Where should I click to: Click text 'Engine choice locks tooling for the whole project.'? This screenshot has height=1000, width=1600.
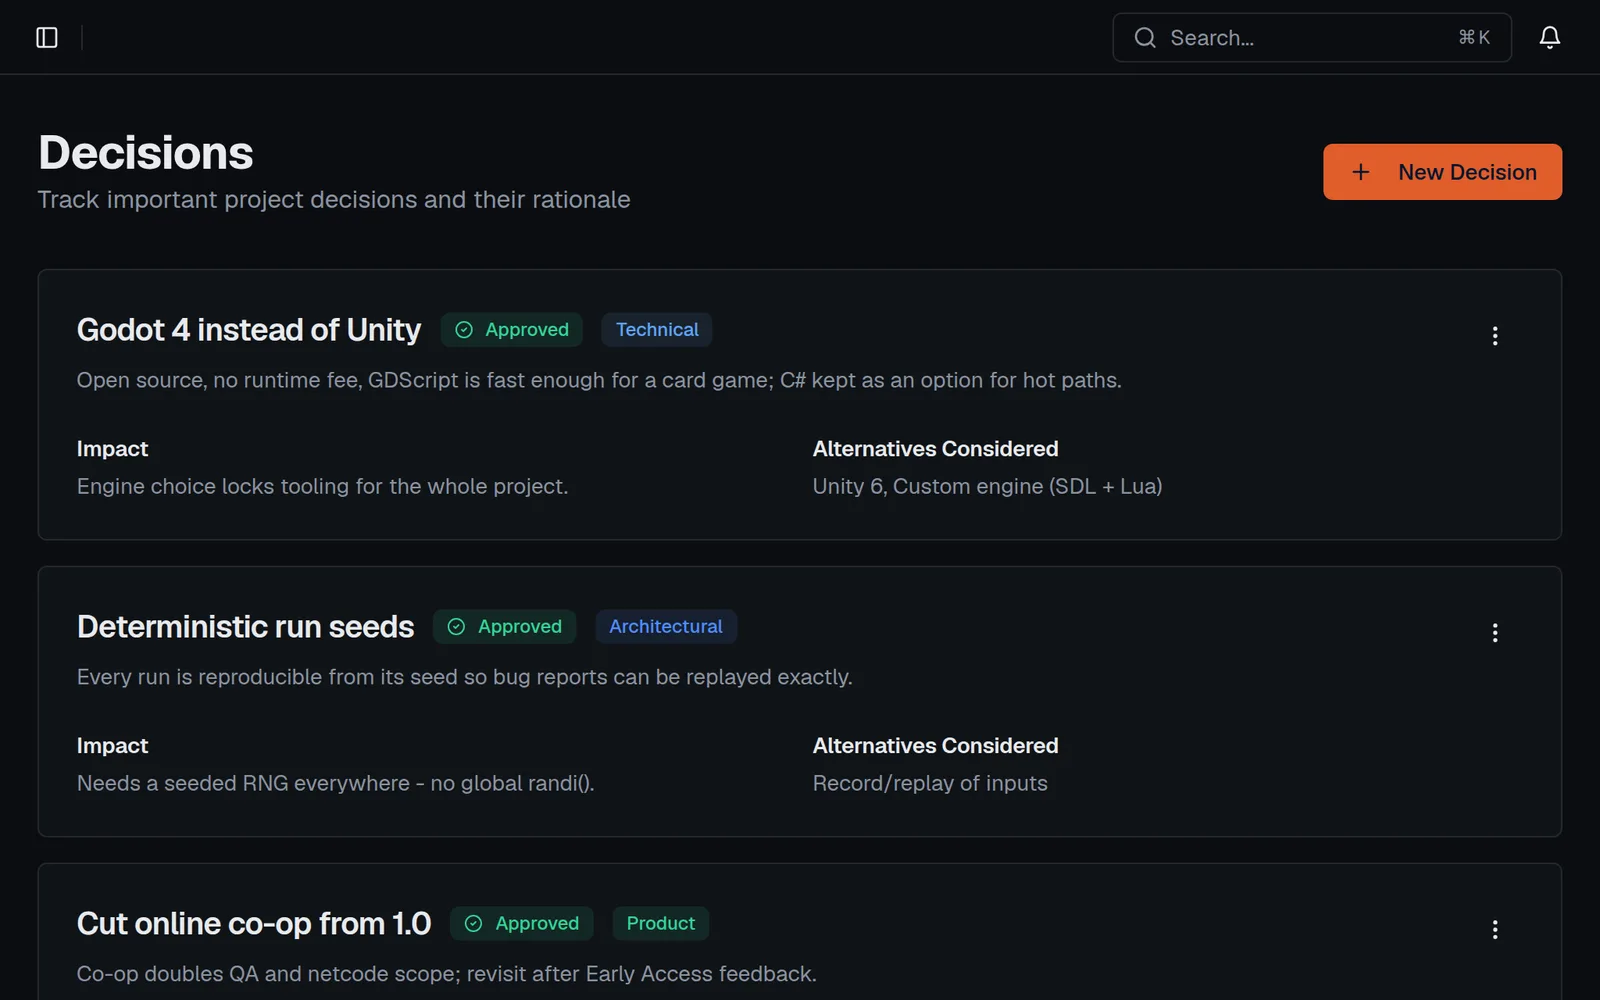point(322,486)
